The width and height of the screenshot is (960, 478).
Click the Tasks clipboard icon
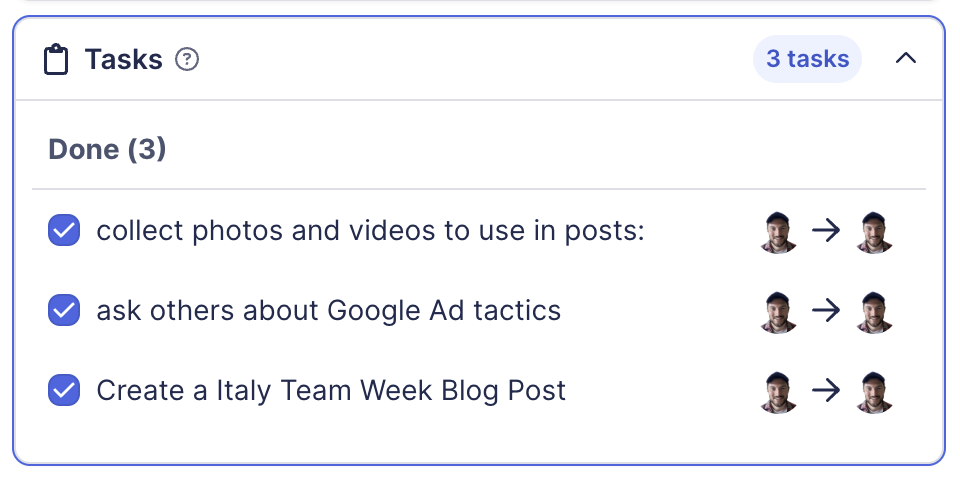[x=57, y=60]
